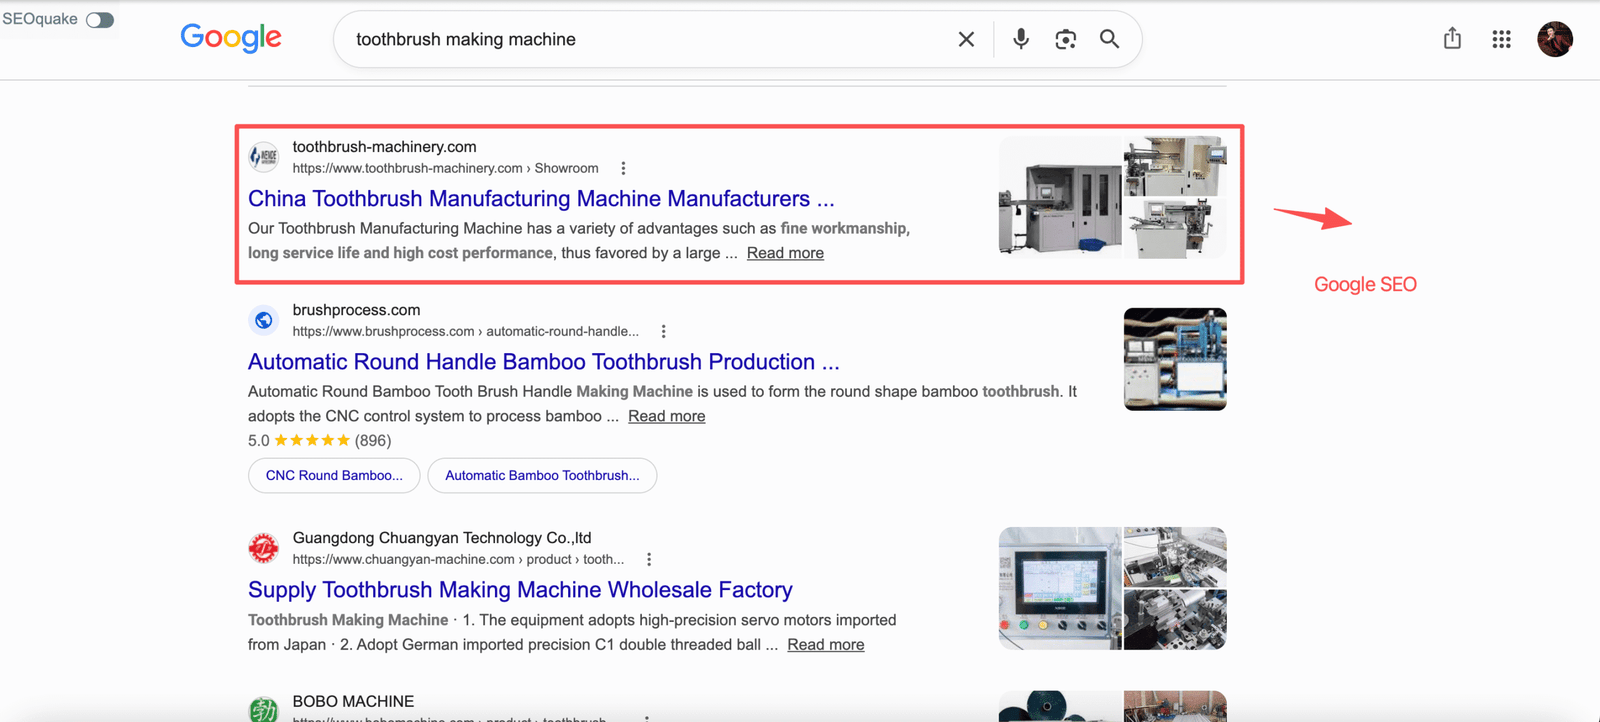Clear the search box text
This screenshot has height=722, width=1600.
click(966, 39)
